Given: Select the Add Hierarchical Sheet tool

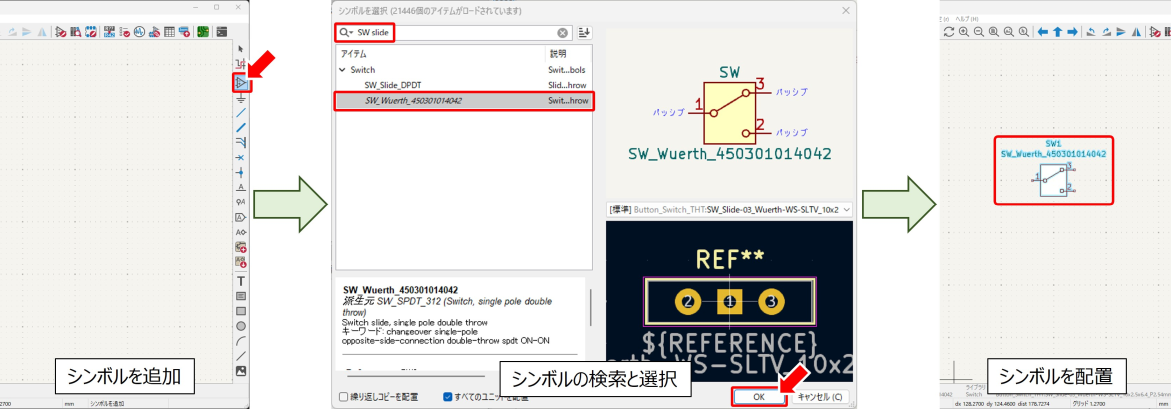Looking at the screenshot, I should [x=240, y=247].
